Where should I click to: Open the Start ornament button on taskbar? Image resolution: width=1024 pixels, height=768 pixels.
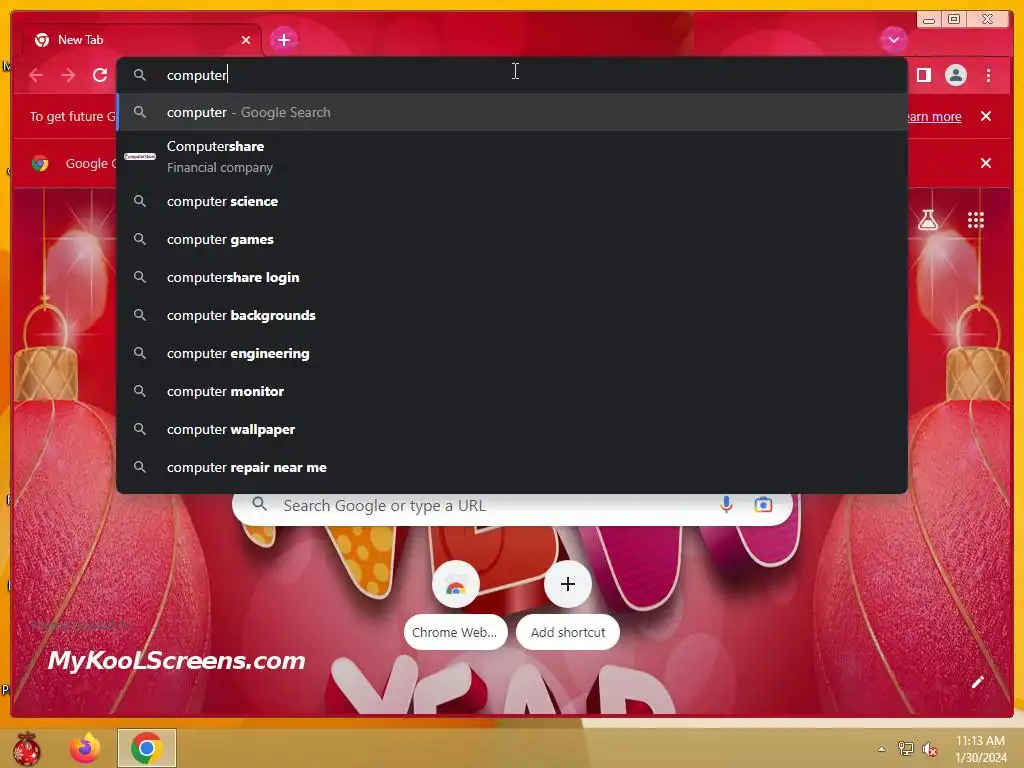click(x=27, y=748)
